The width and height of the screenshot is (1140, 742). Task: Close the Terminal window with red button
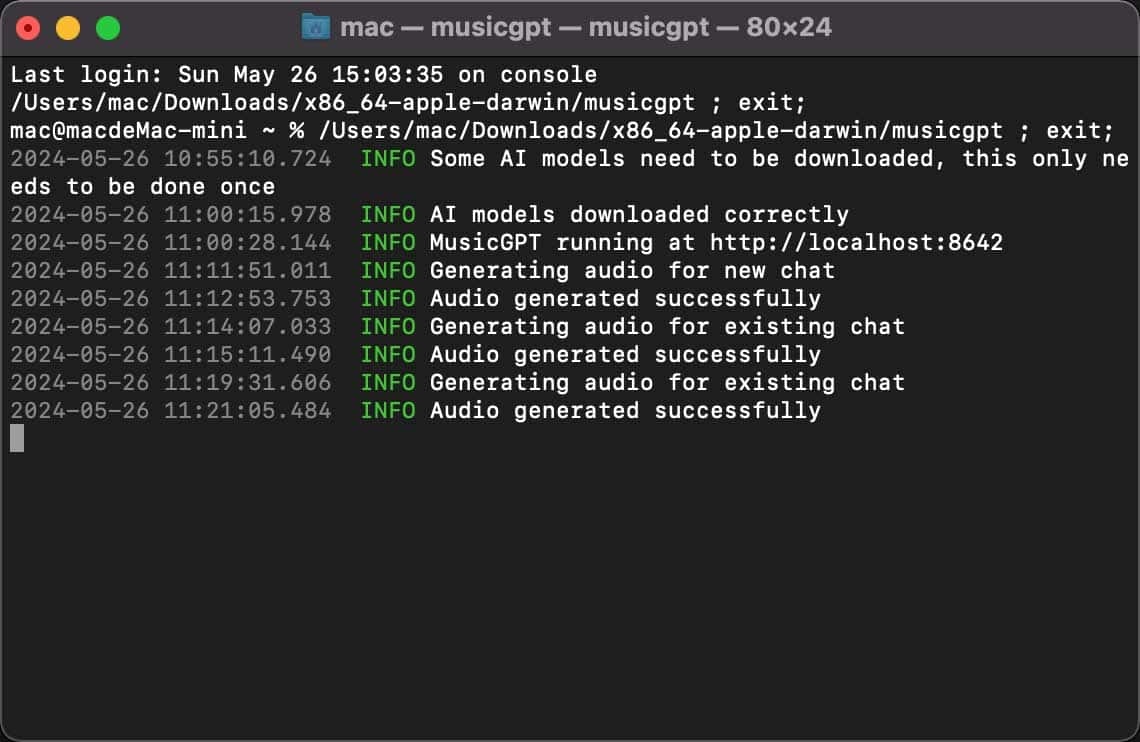[x=28, y=28]
